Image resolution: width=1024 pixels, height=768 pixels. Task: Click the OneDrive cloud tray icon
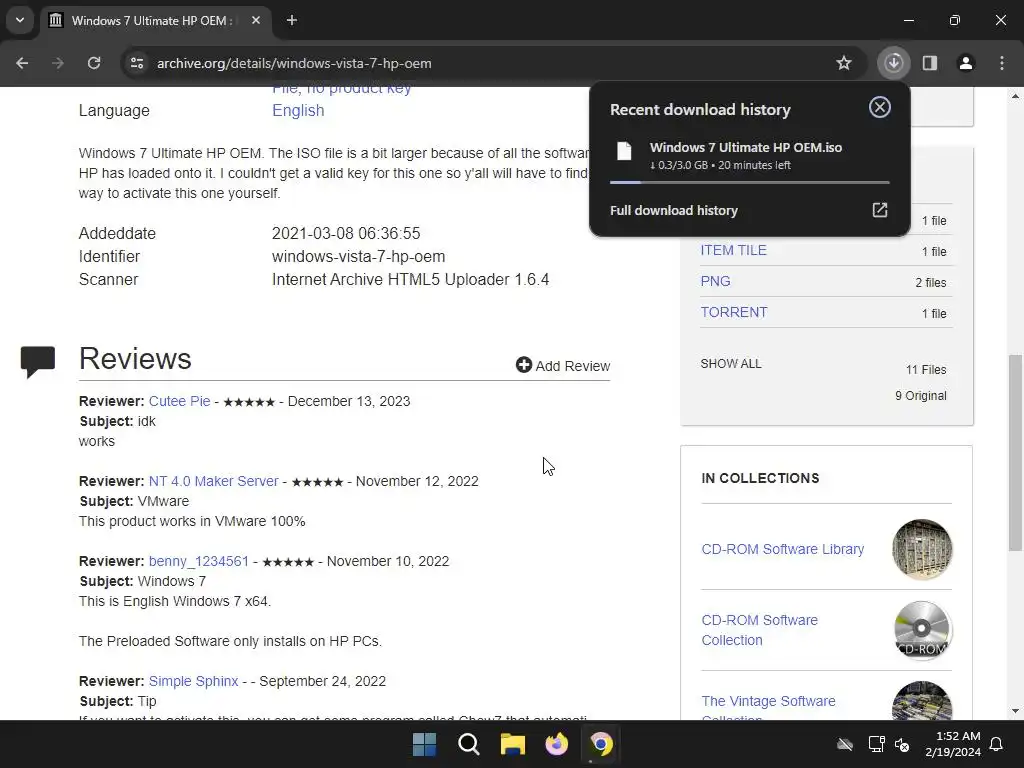pos(845,744)
